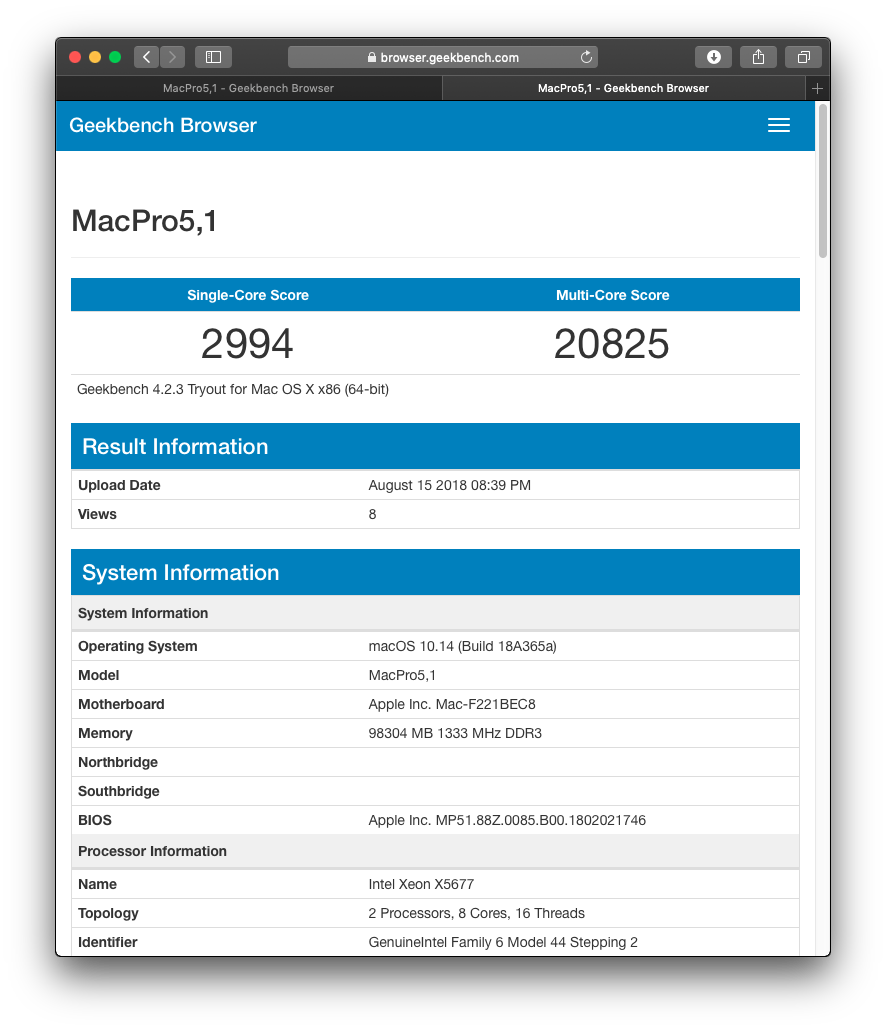Click the Safari forward arrow button
The image size is (886, 1030).
click(x=172, y=57)
